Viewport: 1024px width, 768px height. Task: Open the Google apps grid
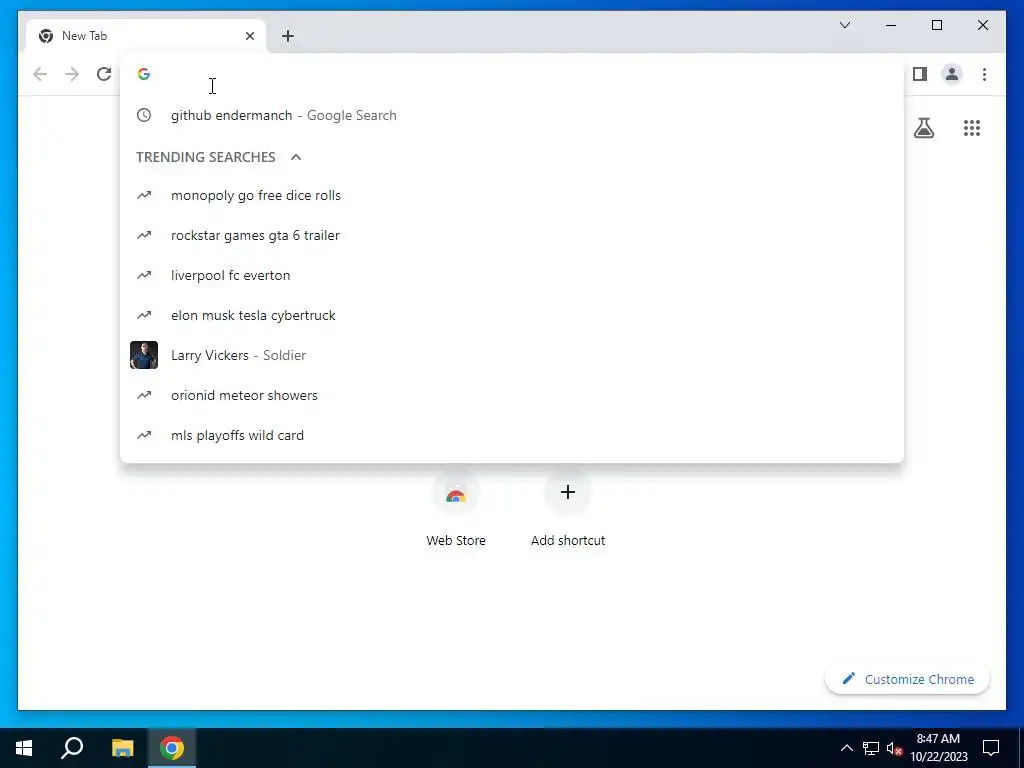(x=972, y=128)
